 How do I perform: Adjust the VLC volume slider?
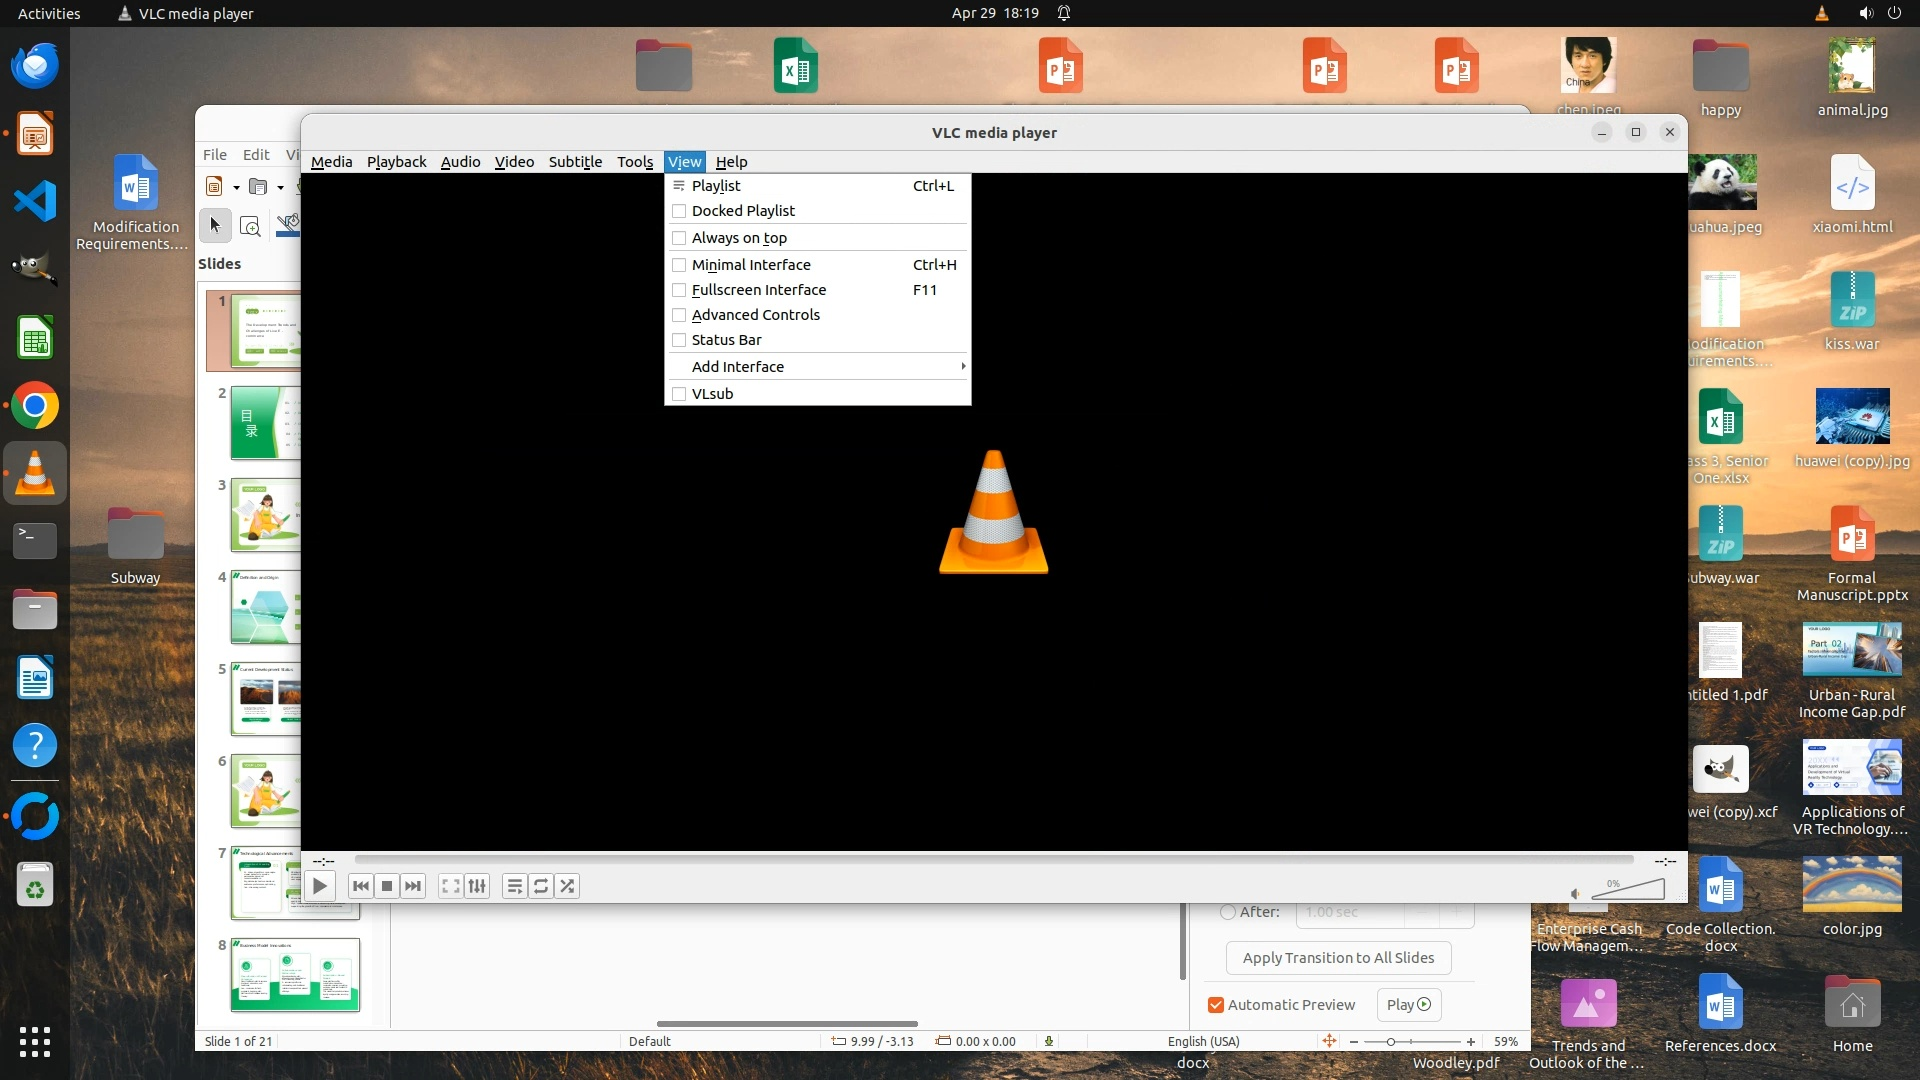point(1630,890)
